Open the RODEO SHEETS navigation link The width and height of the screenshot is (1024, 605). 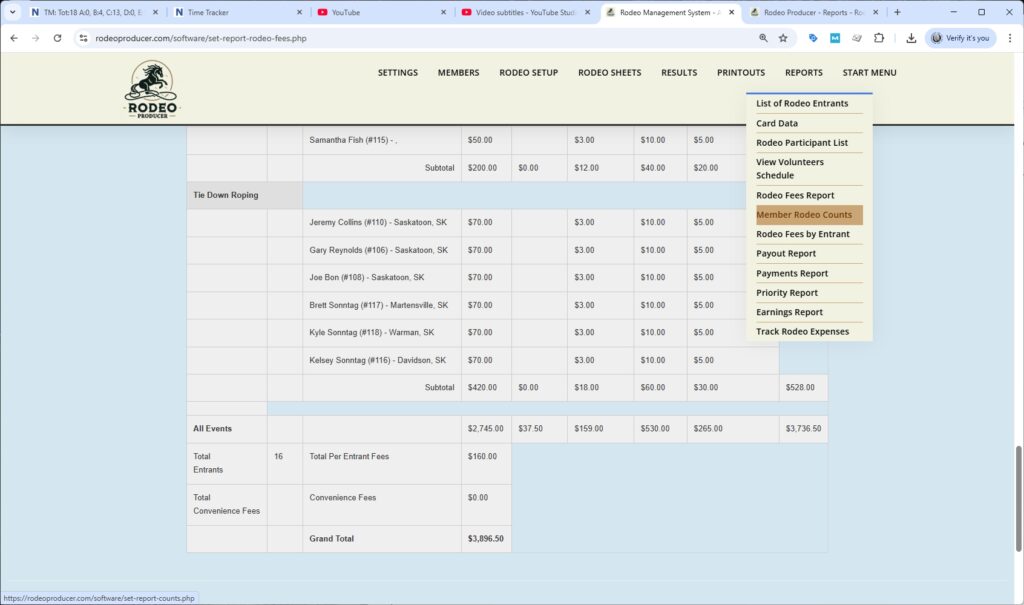pos(609,72)
